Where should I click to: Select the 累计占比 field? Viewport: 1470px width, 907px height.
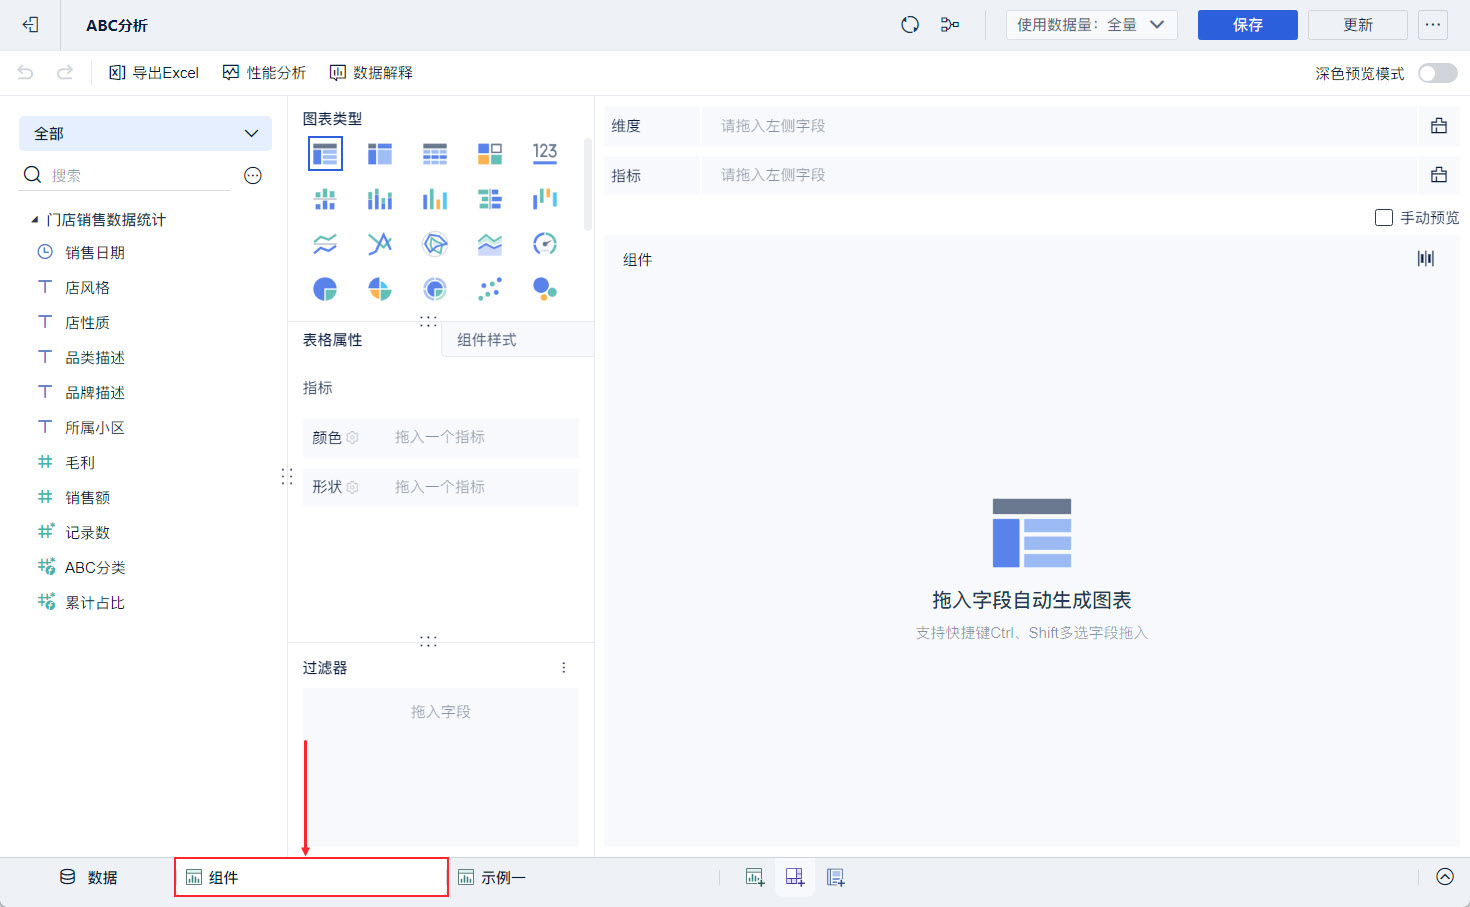click(x=95, y=603)
